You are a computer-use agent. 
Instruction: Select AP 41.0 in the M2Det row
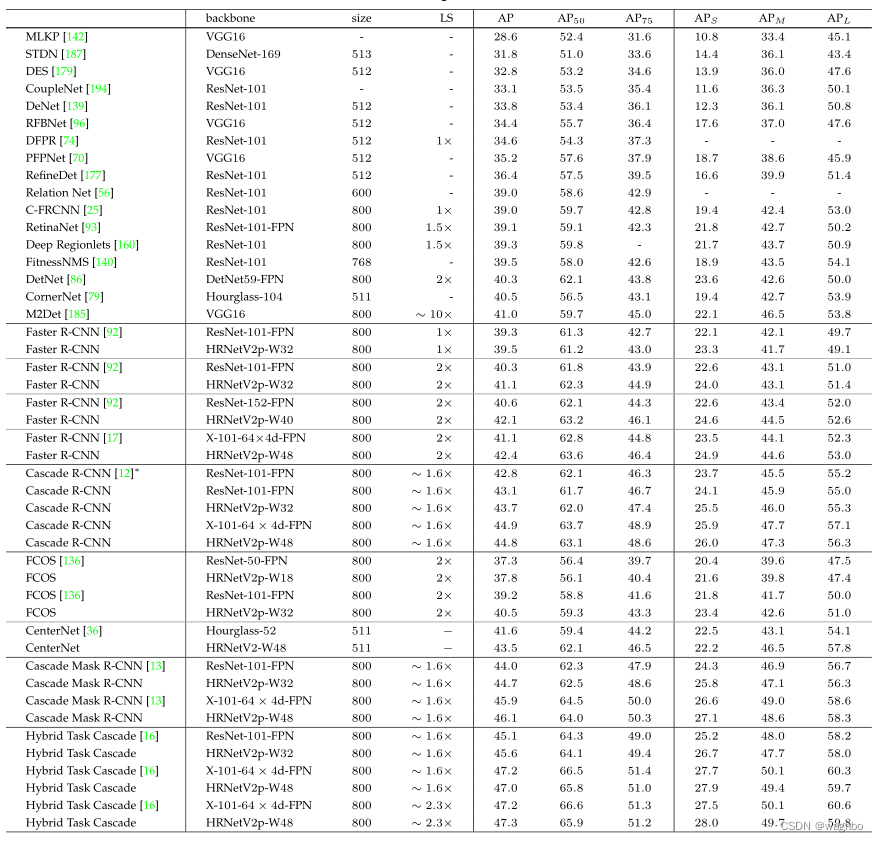coord(505,315)
